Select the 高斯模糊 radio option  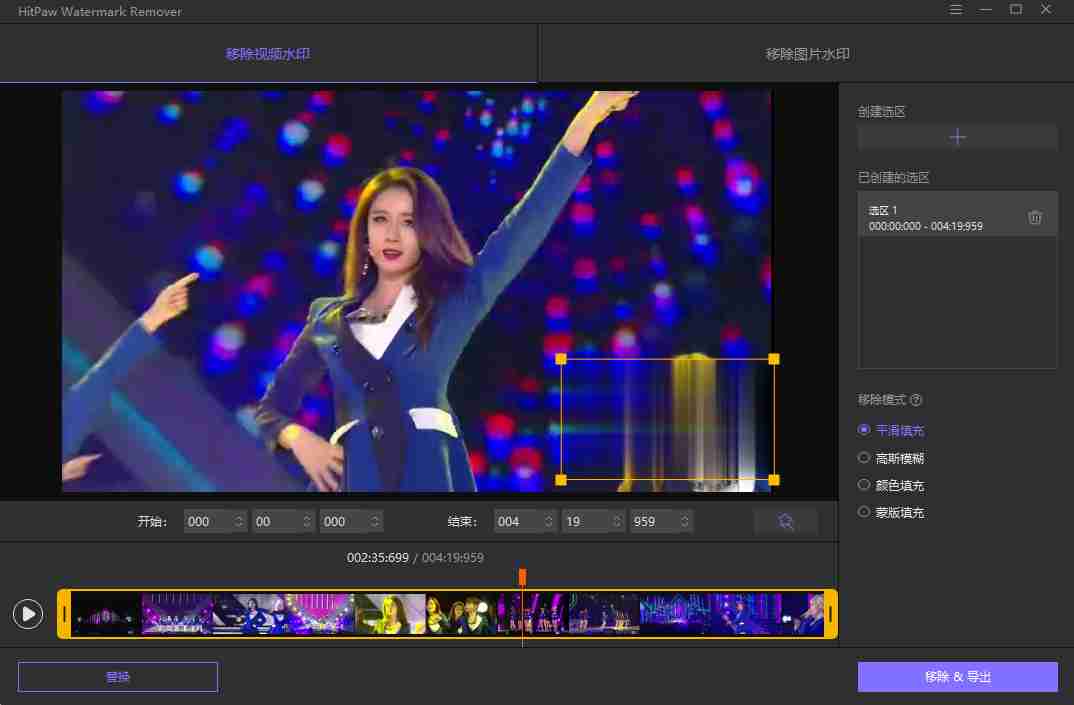pyautogui.click(x=864, y=458)
